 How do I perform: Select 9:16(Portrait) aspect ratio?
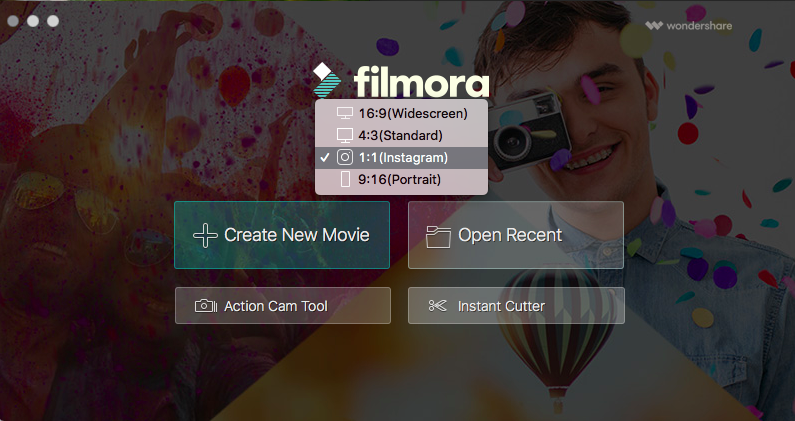[x=402, y=179]
